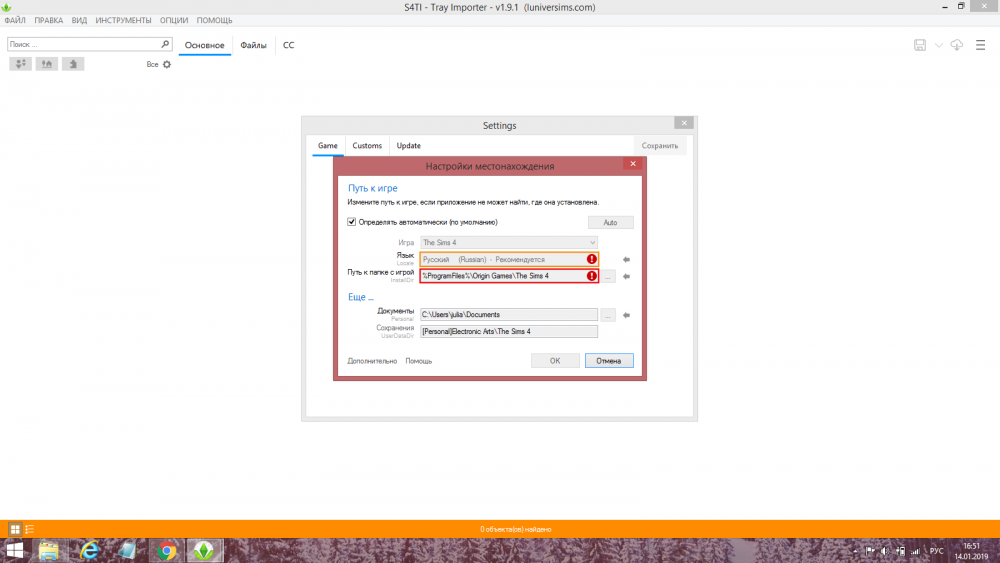The image size is (1000, 563).
Task: Open the hamburger menu icon
Action: point(981,45)
